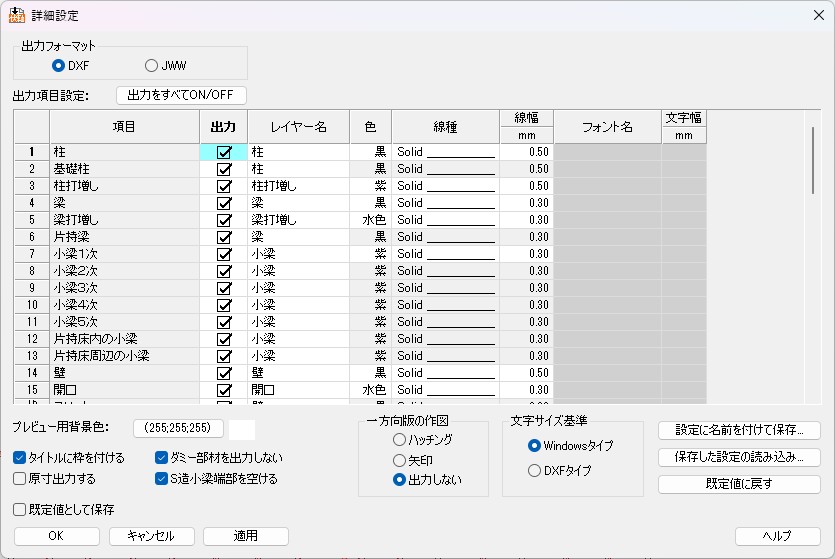The height and width of the screenshot is (559, 835).
Task: Click layer name cell for 片持梁 row
Action: click(297, 237)
